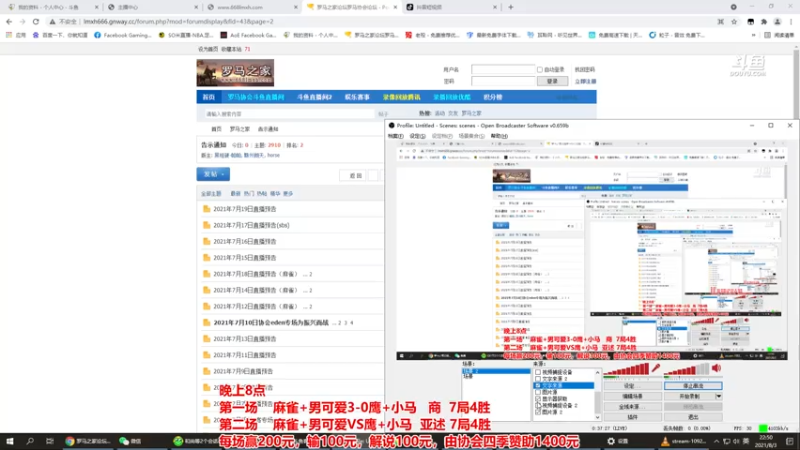Open a new browser tab
Screen dimensions: 800x450
(511, 7)
